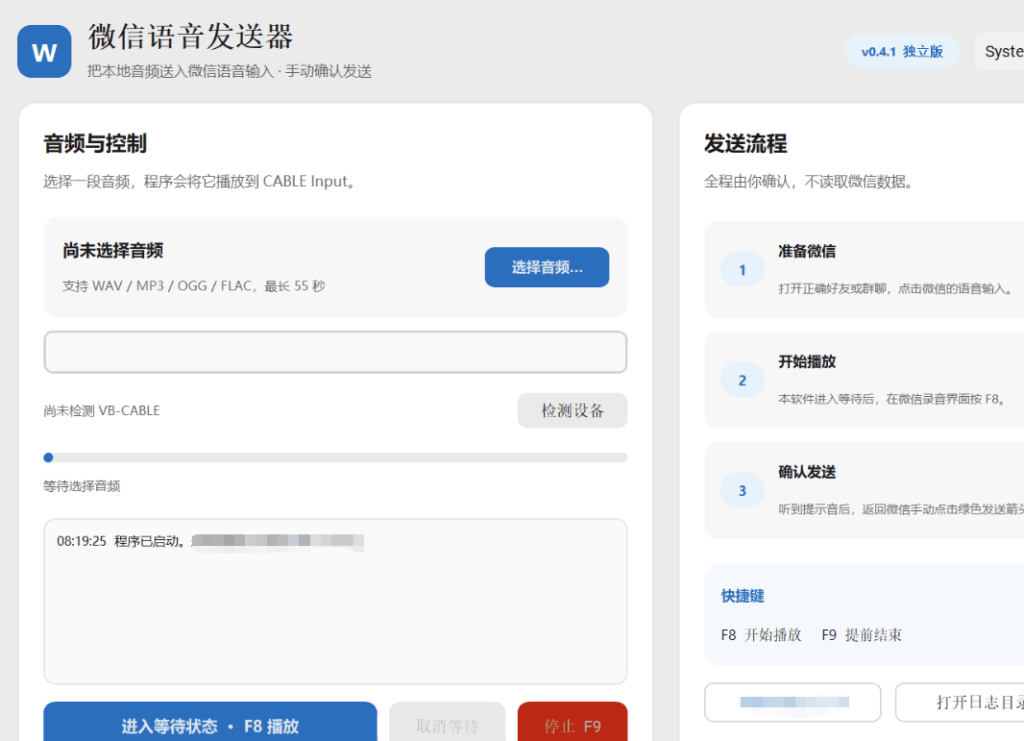The width and height of the screenshot is (1024, 741).
Task: Click the 检测设备 button
Action: tap(572, 411)
